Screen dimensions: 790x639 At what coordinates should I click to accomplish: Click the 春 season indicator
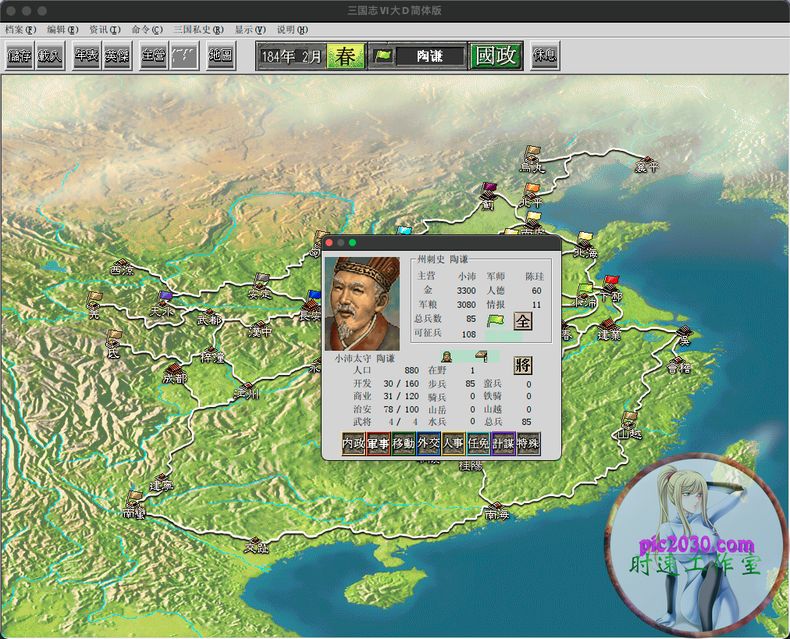tap(346, 56)
